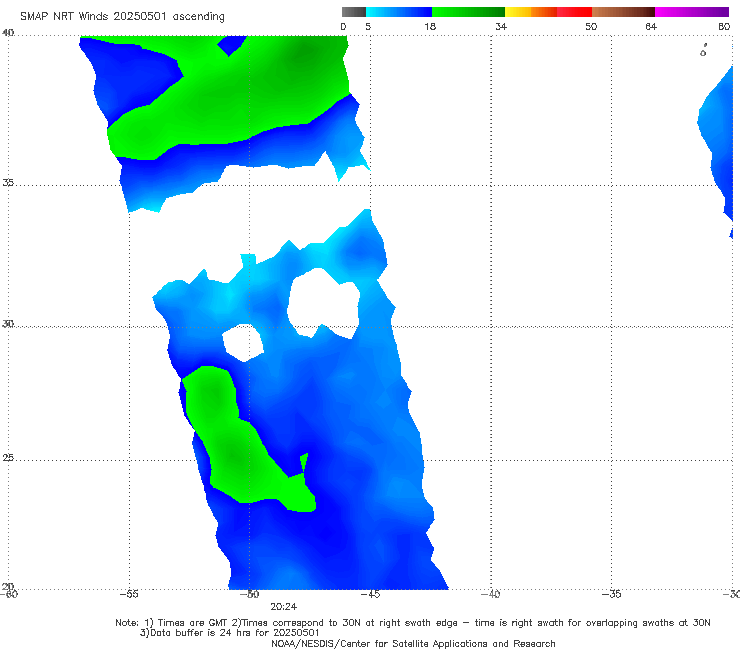Click the "64" label under the color scale

(651, 26)
